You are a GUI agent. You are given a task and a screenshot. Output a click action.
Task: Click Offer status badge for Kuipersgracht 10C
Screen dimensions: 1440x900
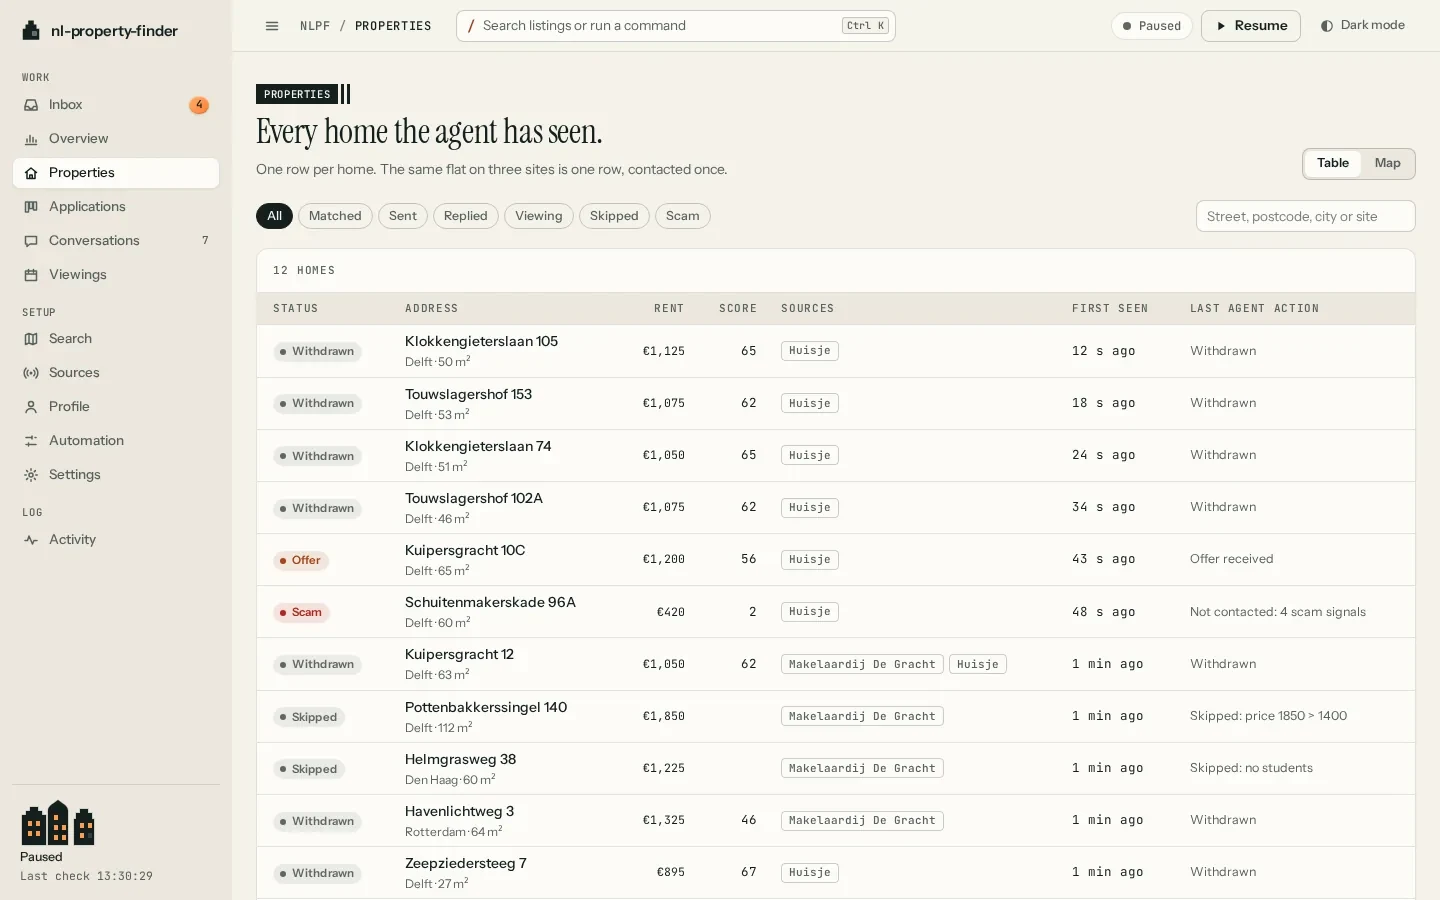[x=301, y=560]
